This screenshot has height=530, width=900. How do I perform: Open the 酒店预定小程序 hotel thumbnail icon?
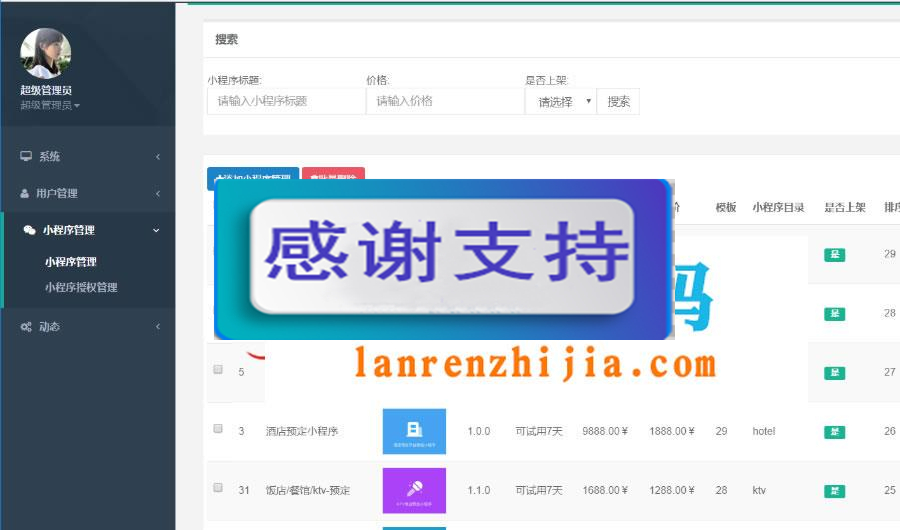[414, 431]
